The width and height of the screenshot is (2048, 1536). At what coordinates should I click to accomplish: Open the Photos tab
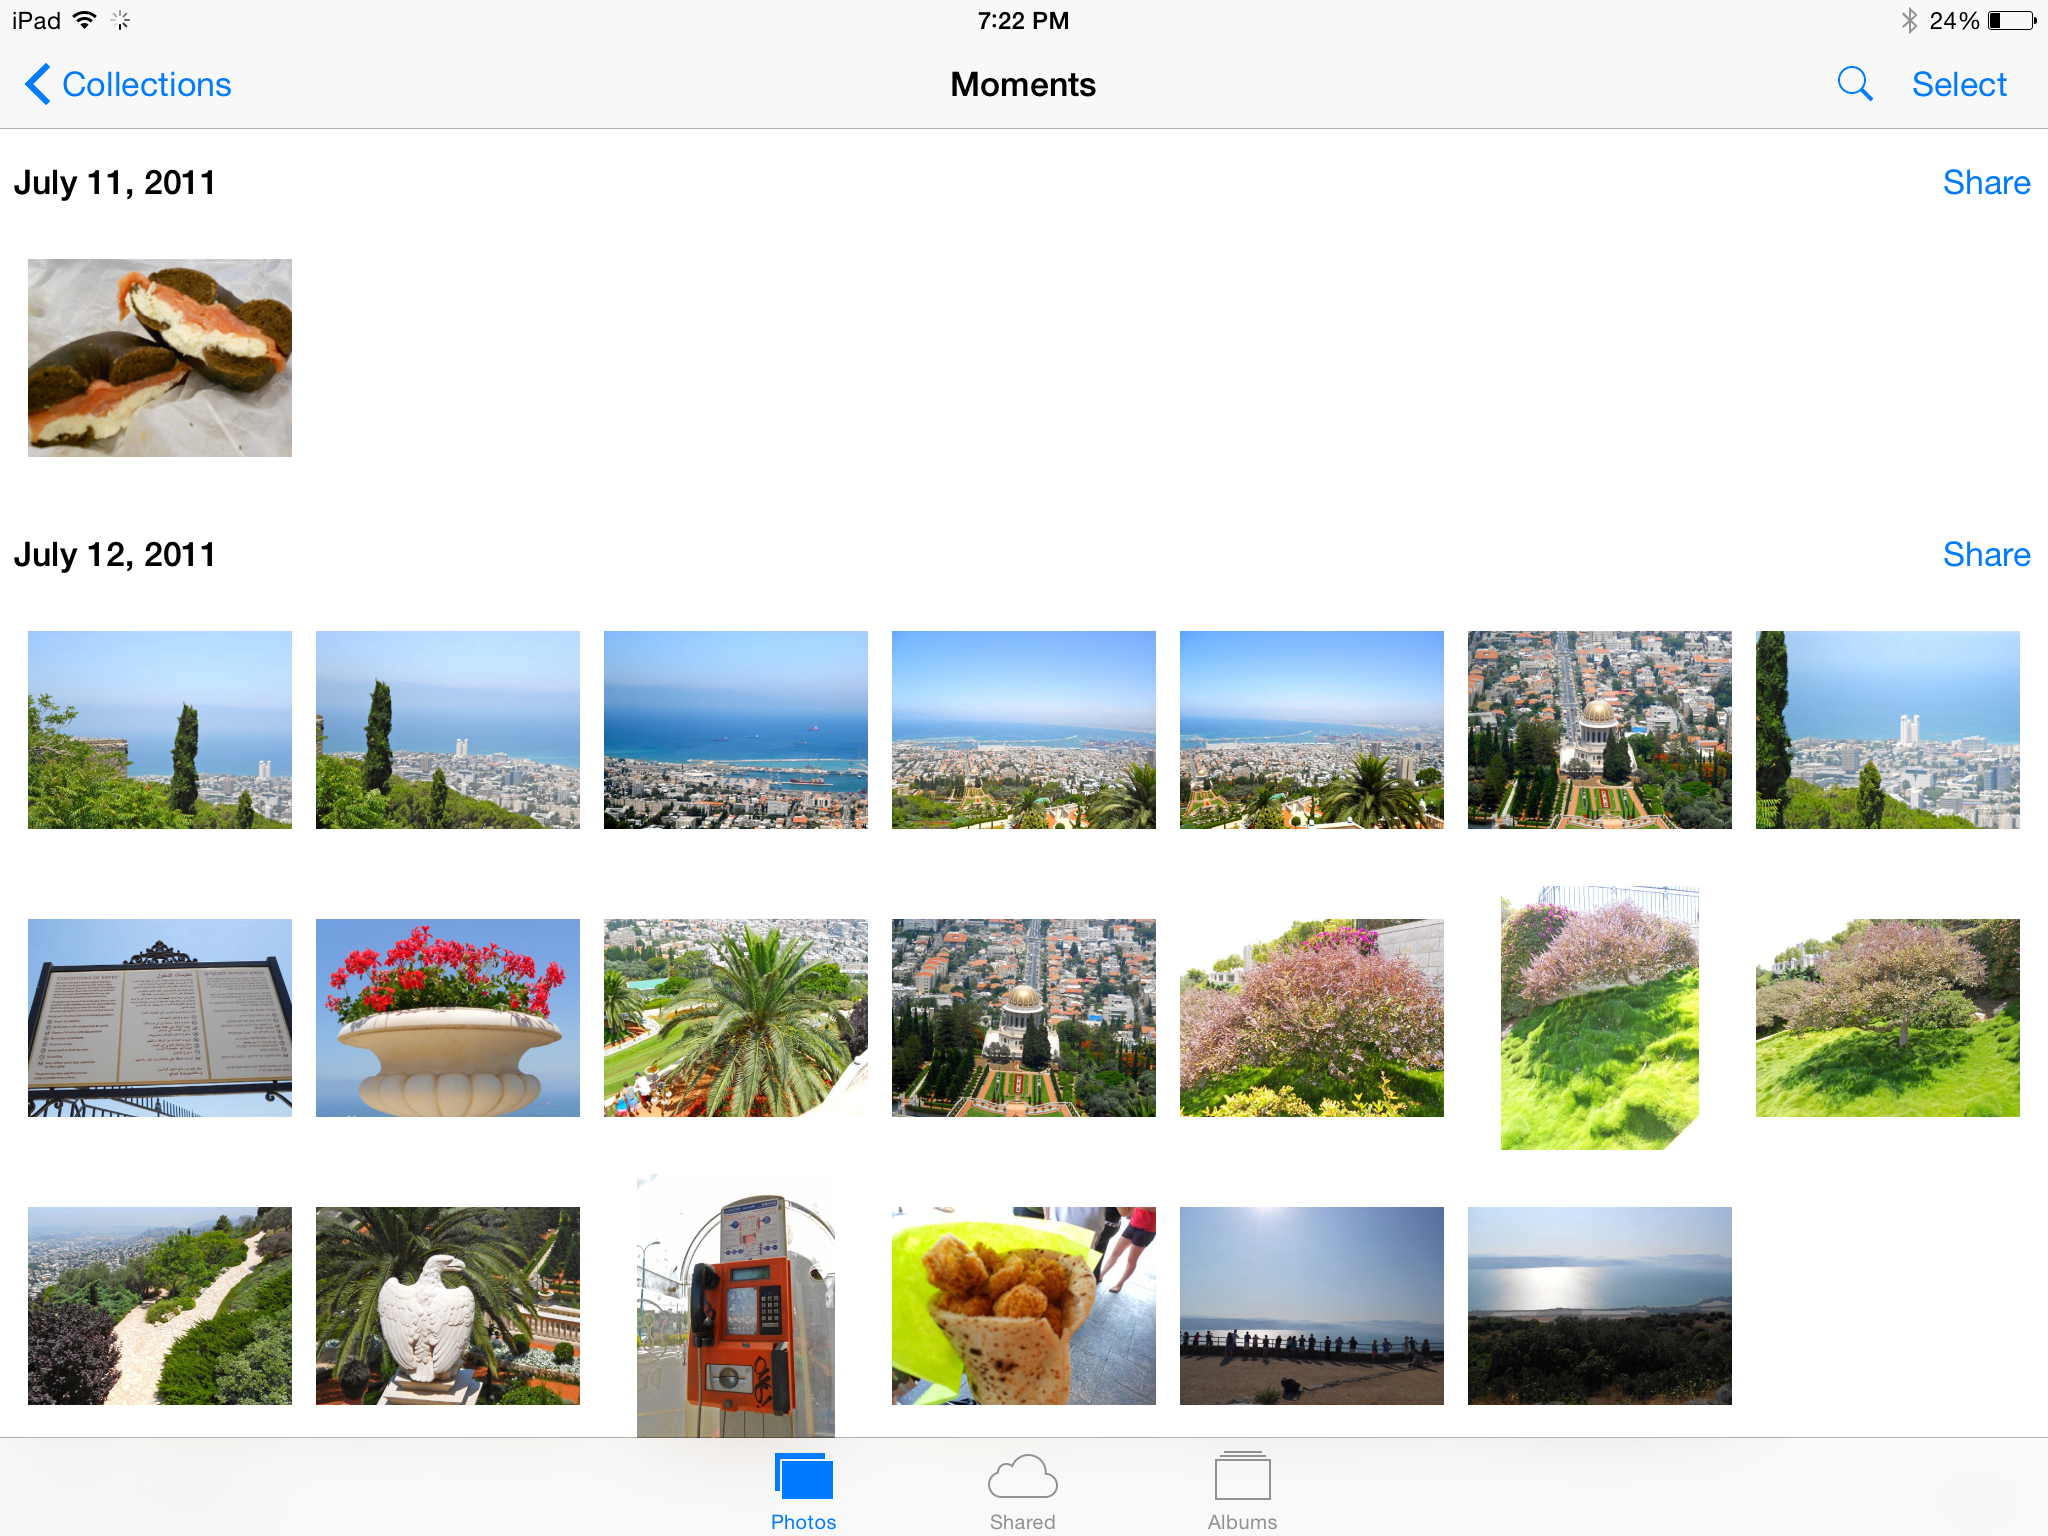(803, 1490)
